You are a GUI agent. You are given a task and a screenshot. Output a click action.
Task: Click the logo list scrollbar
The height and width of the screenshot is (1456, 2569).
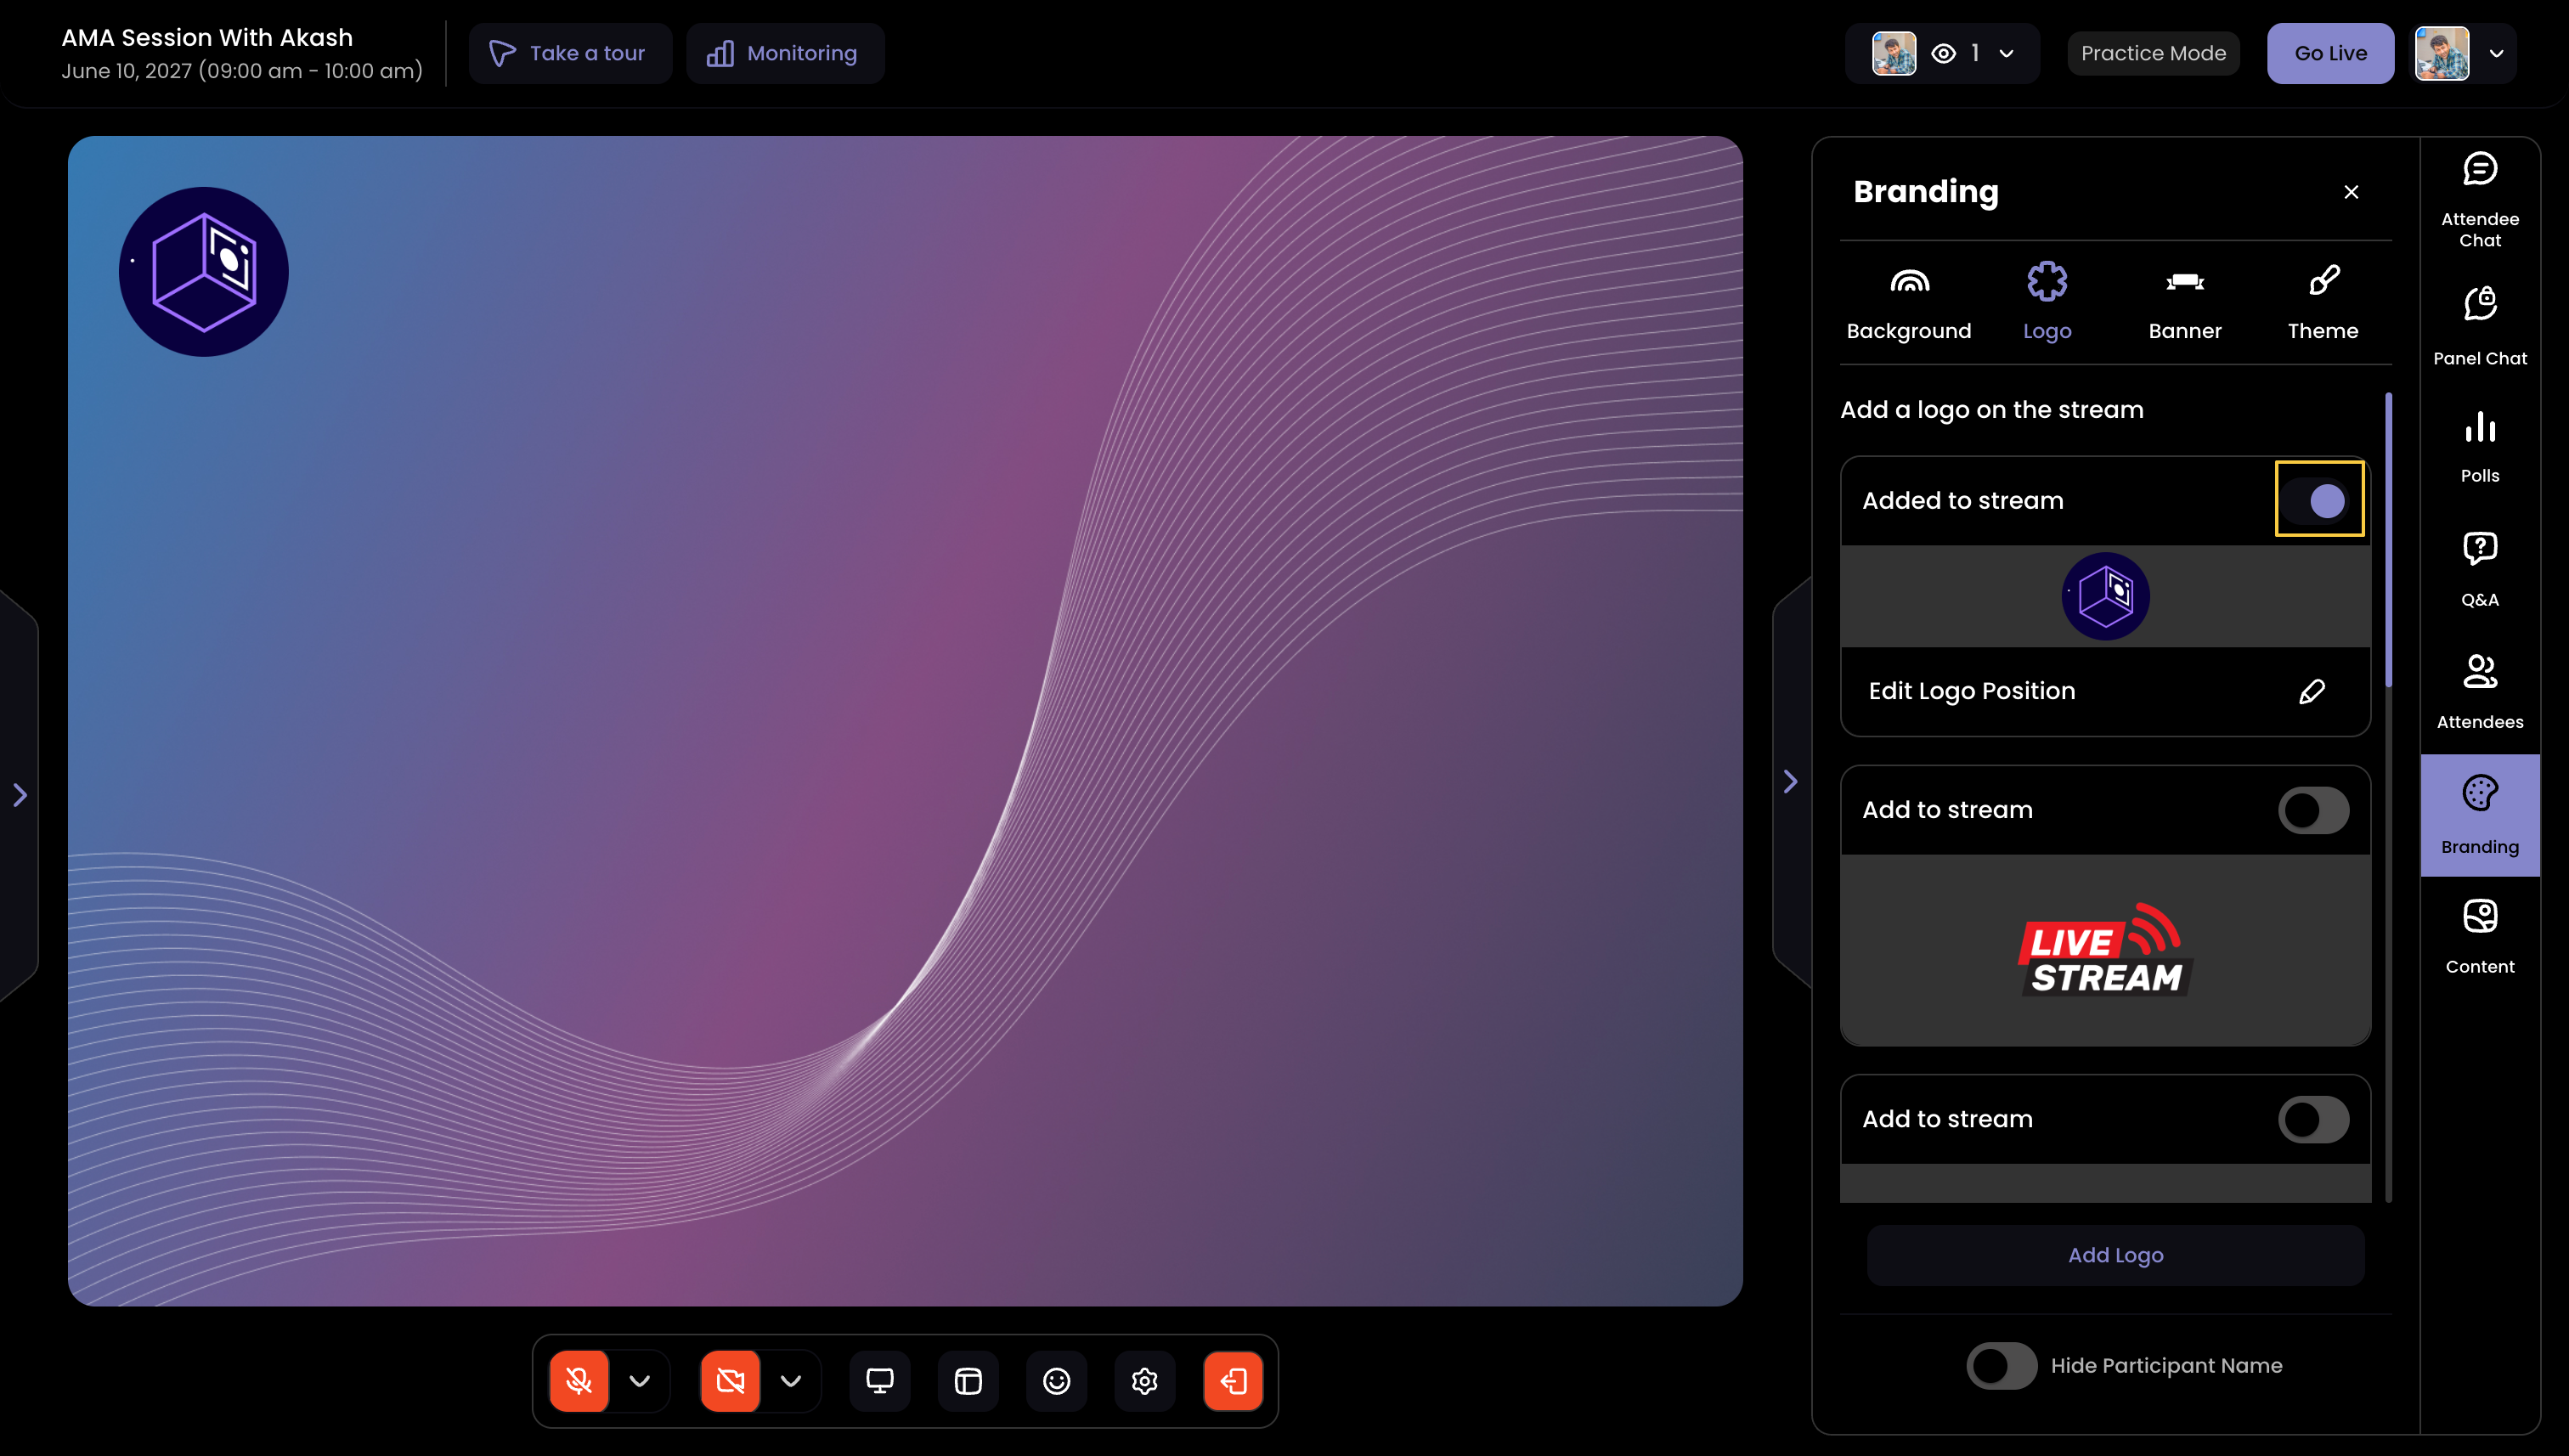(x=2388, y=540)
